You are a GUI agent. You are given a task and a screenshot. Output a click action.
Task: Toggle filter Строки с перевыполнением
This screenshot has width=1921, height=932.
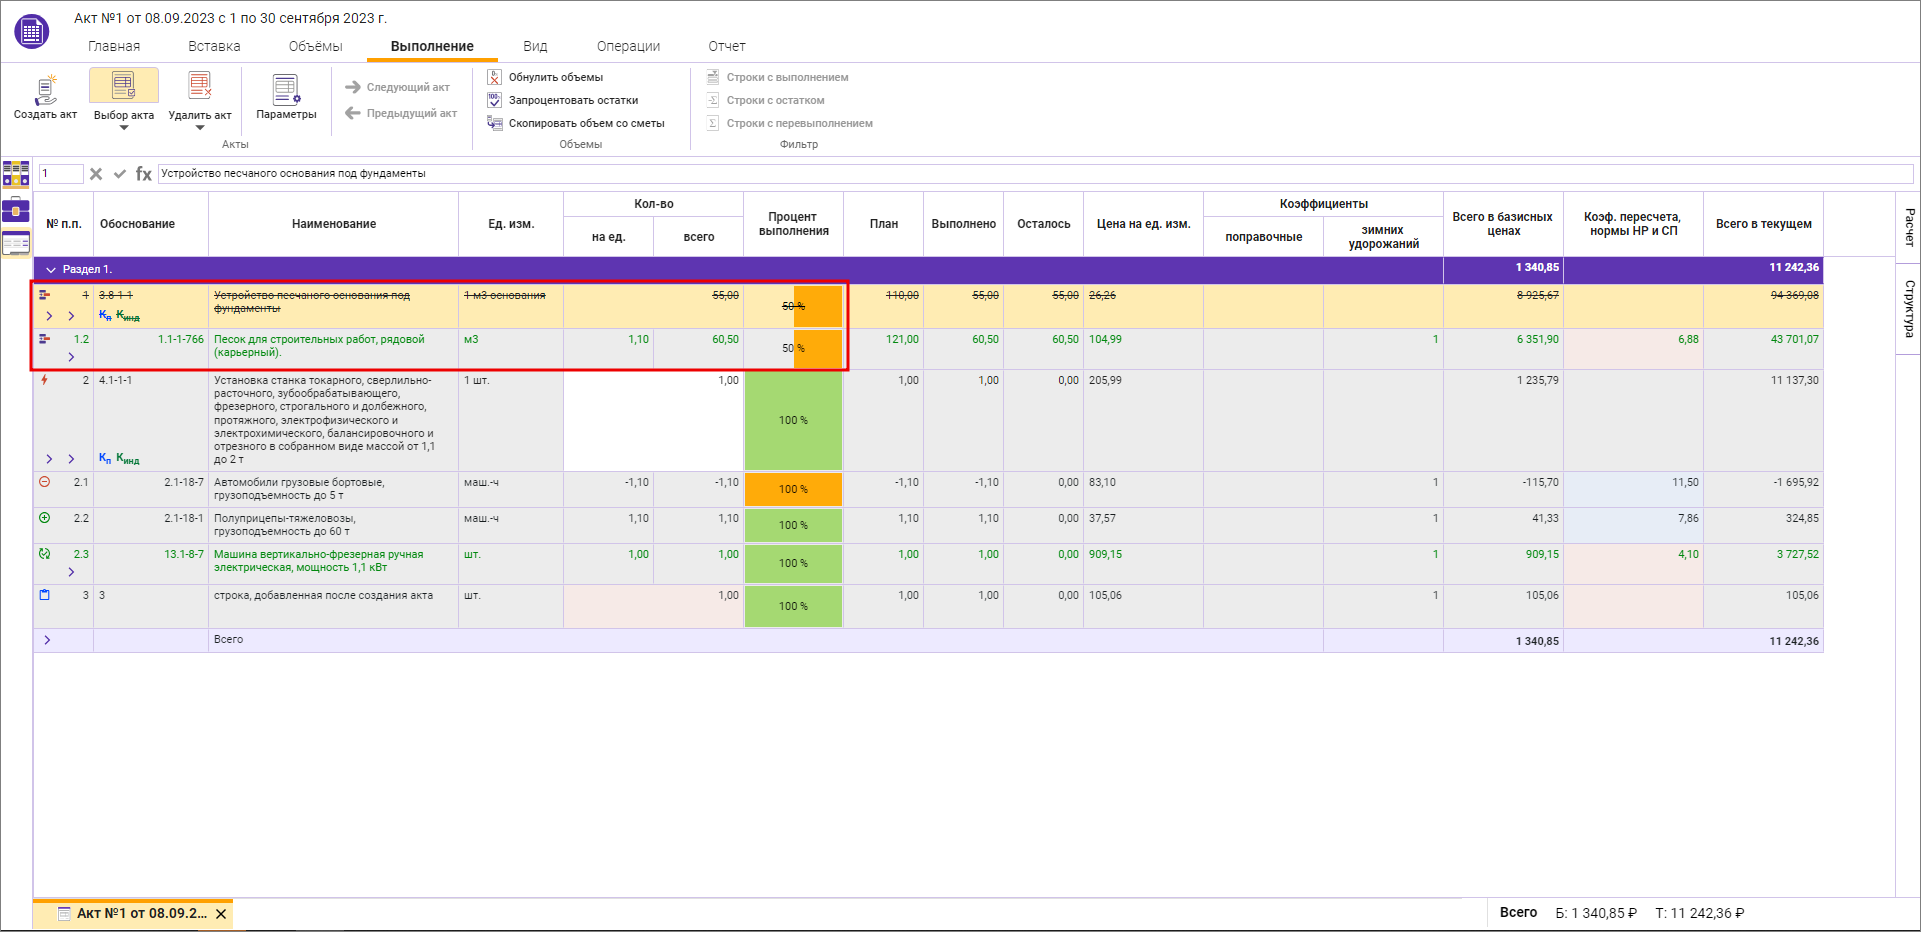798,123
